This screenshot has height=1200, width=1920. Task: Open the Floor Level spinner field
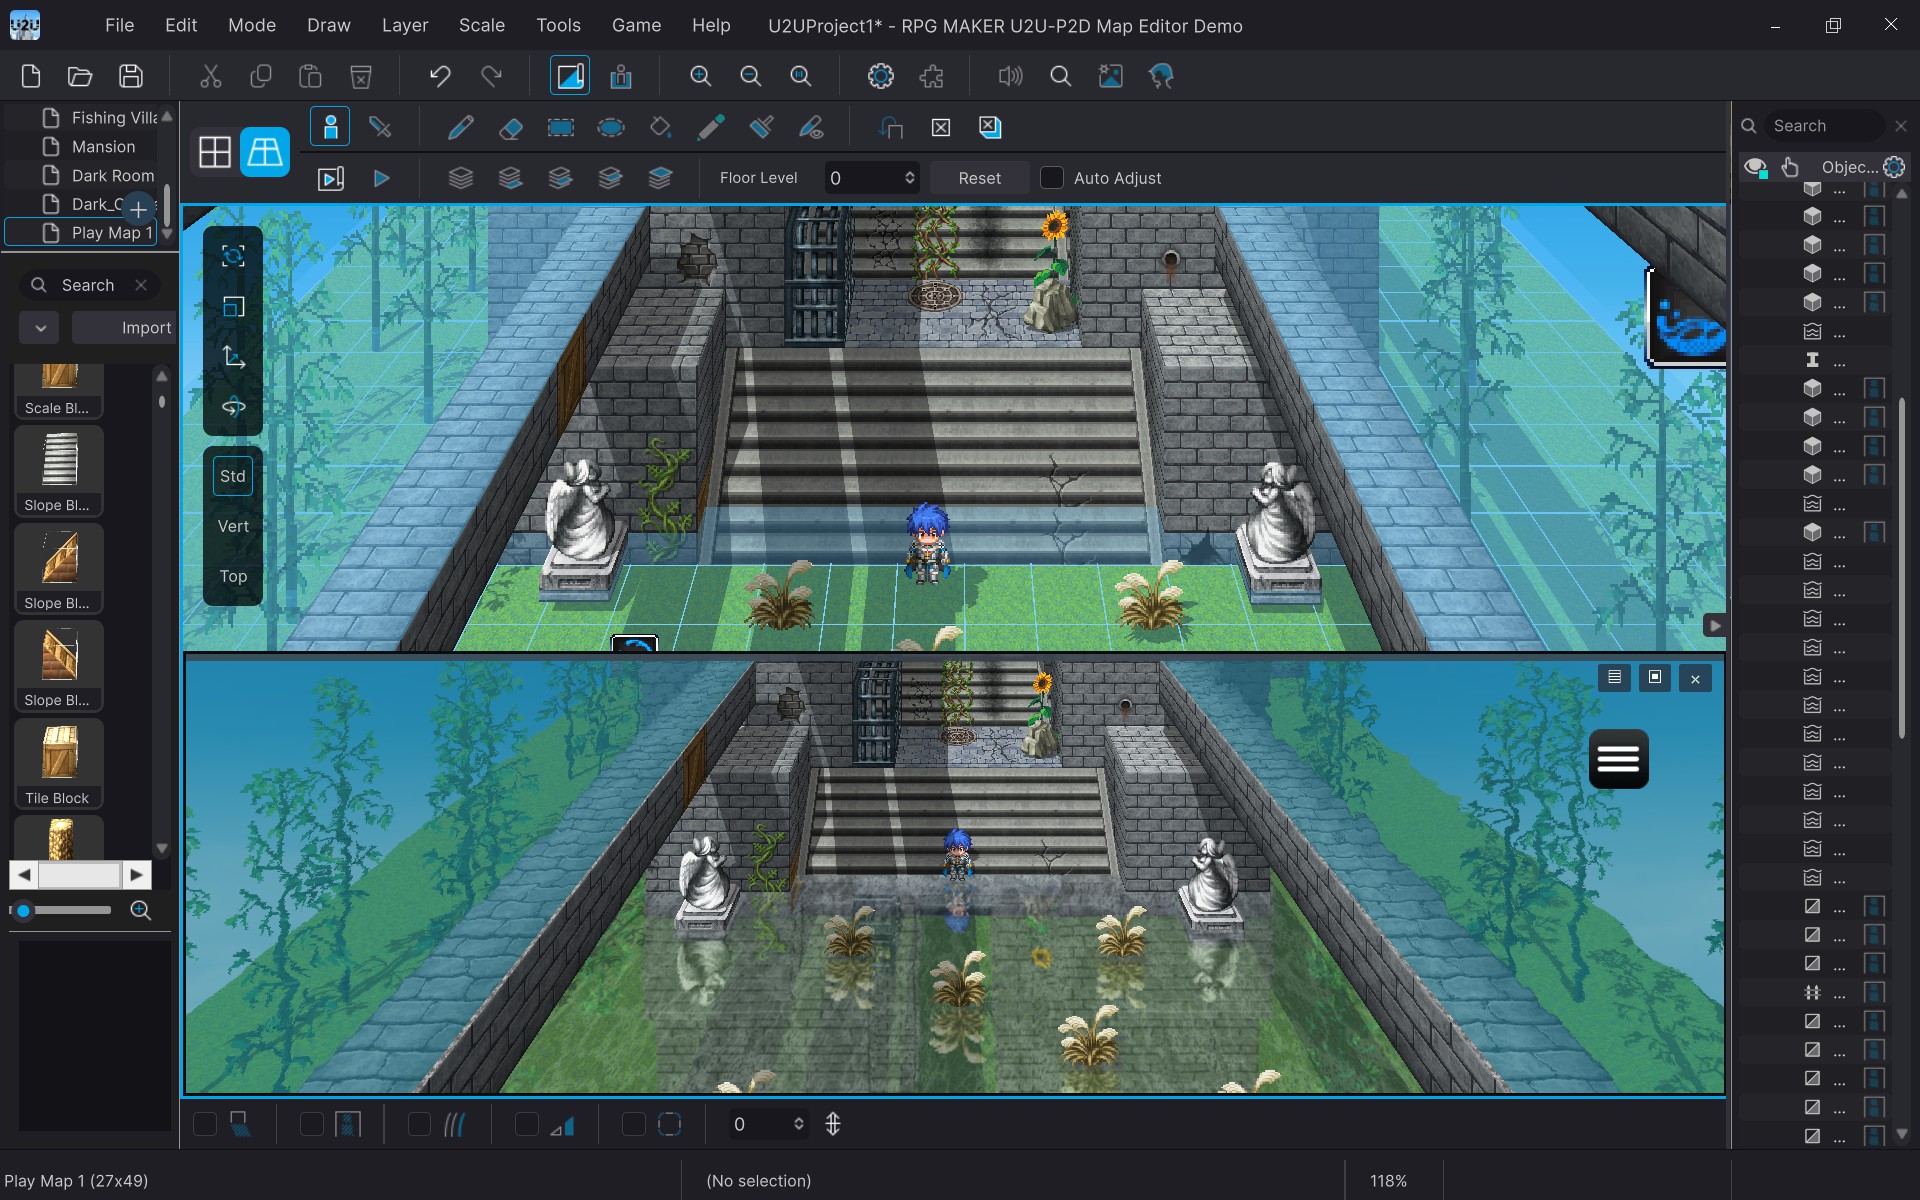coord(872,178)
